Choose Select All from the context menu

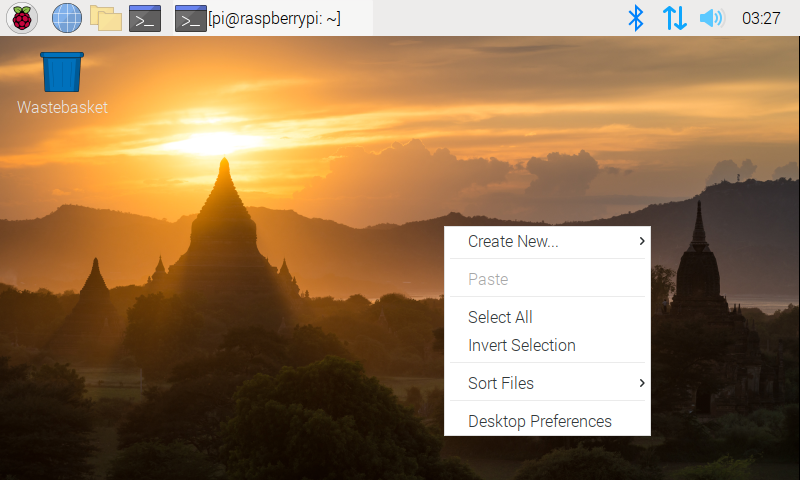click(x=500, y=317)
